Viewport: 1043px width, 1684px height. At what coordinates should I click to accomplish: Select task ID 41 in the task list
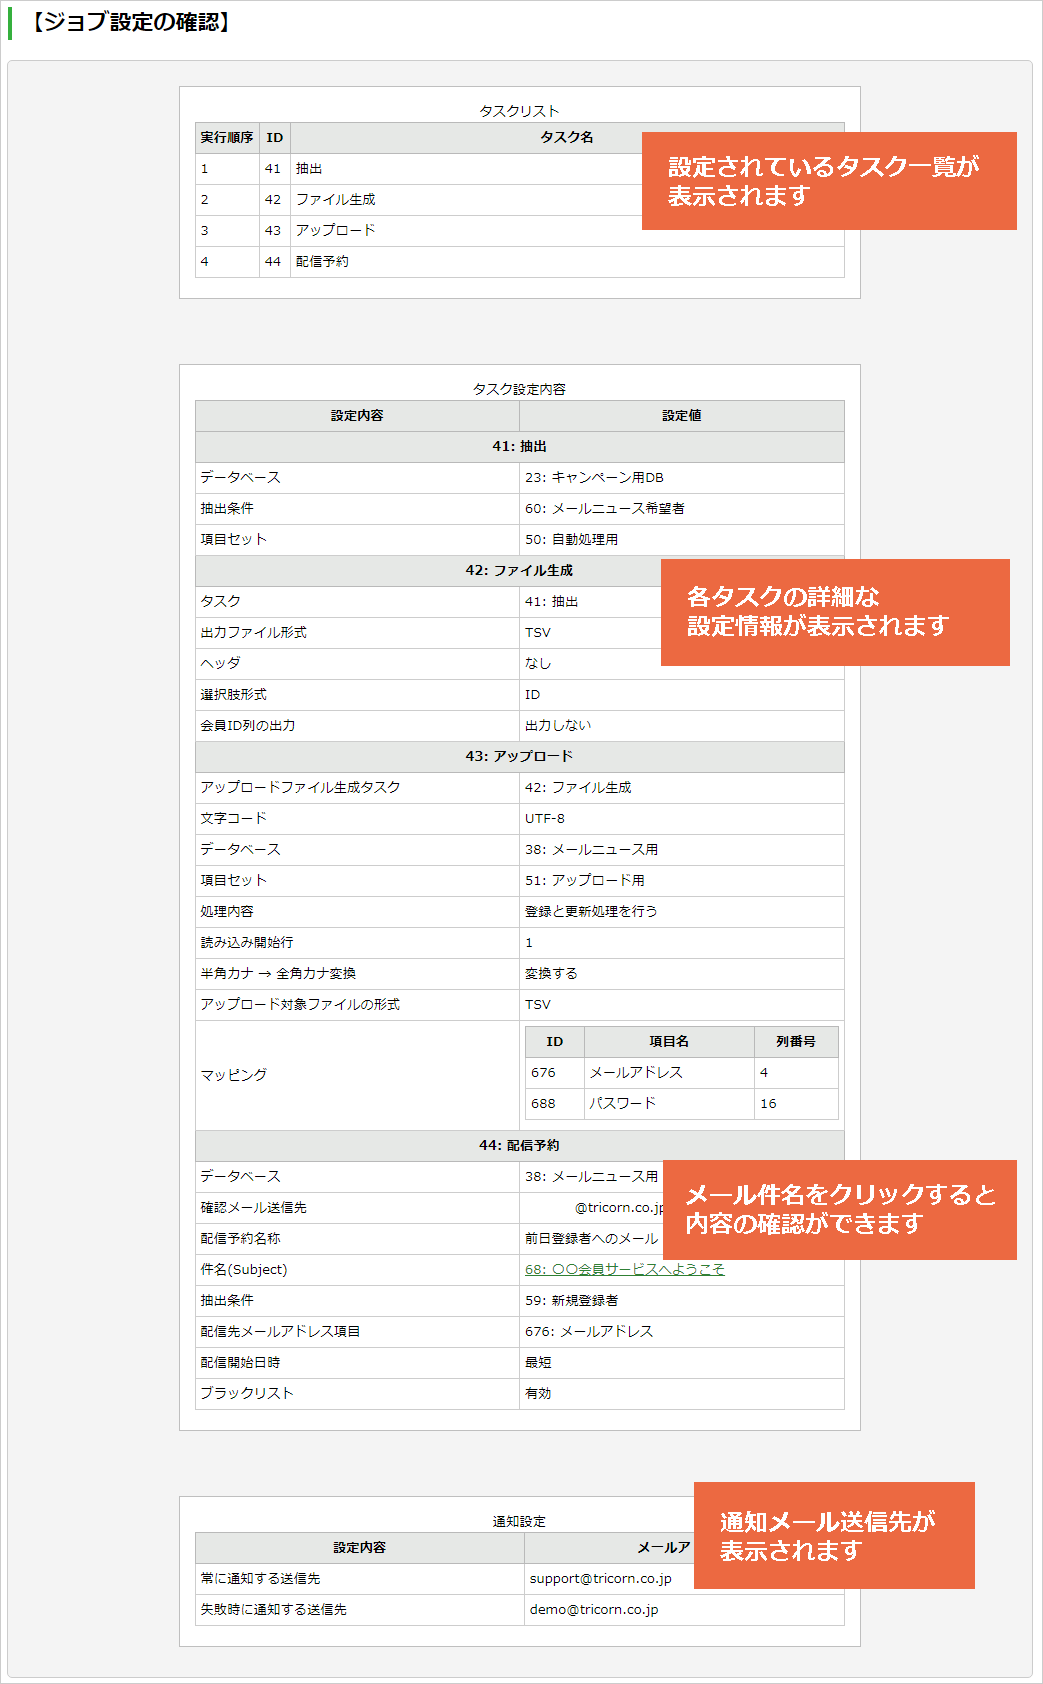[273, 169]
